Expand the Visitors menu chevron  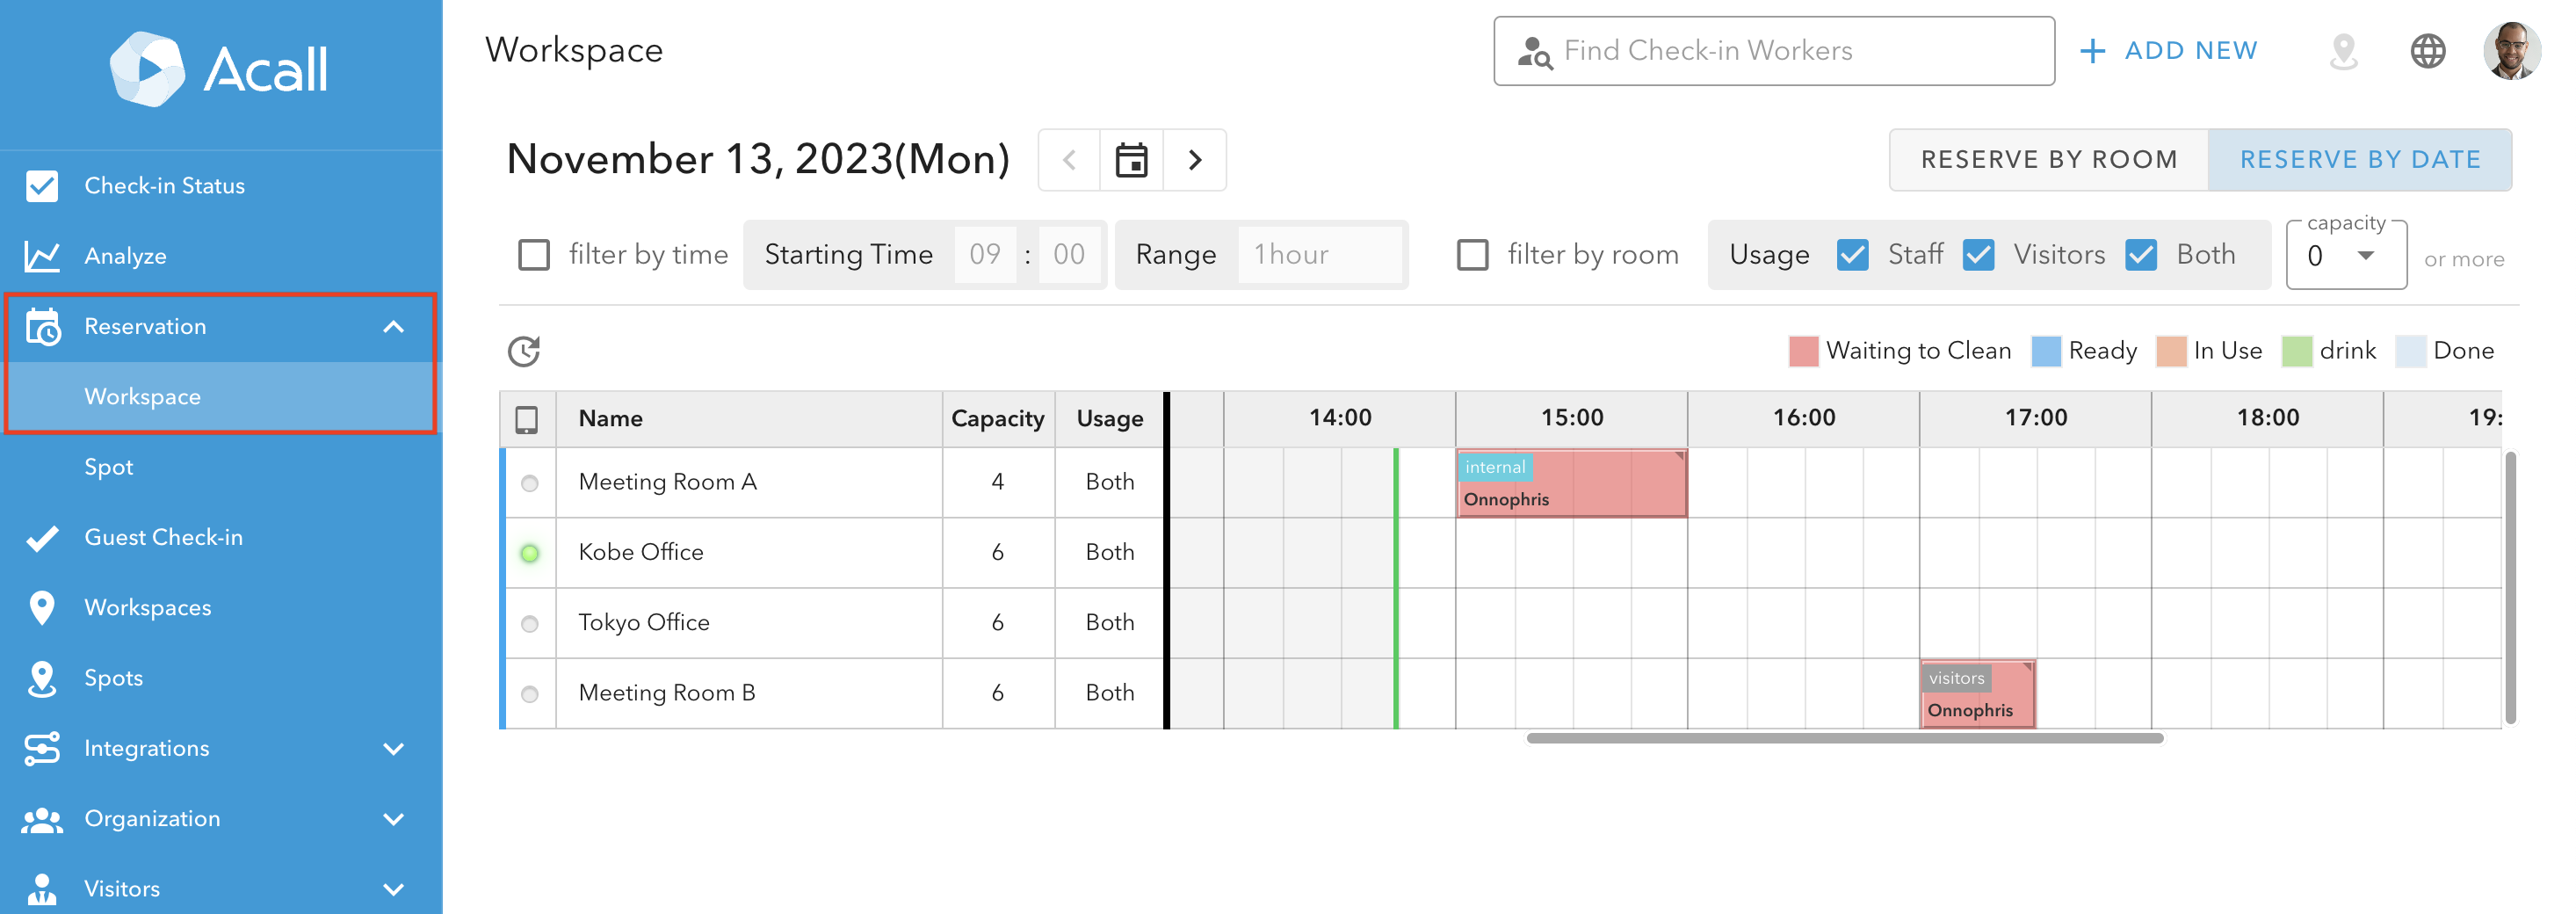point(394,889)
